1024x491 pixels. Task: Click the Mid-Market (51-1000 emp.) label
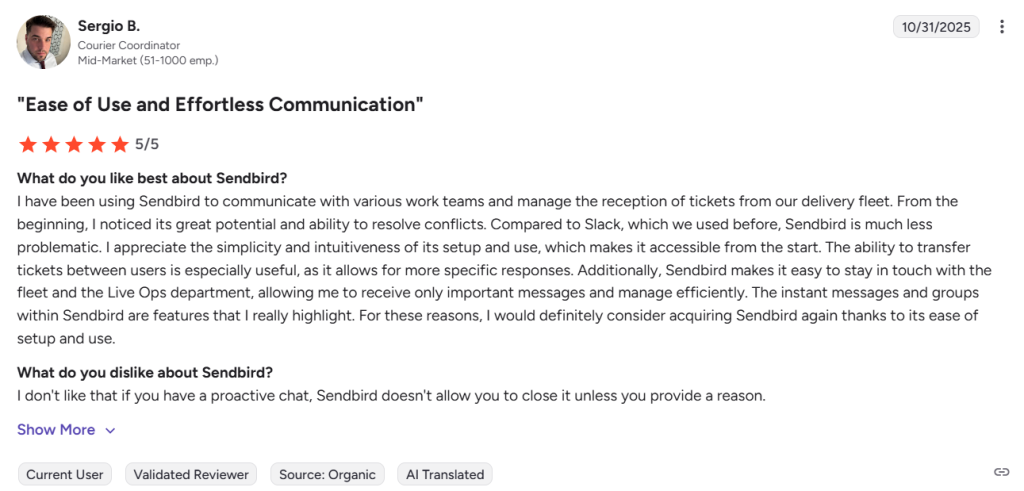coord(148,60)
